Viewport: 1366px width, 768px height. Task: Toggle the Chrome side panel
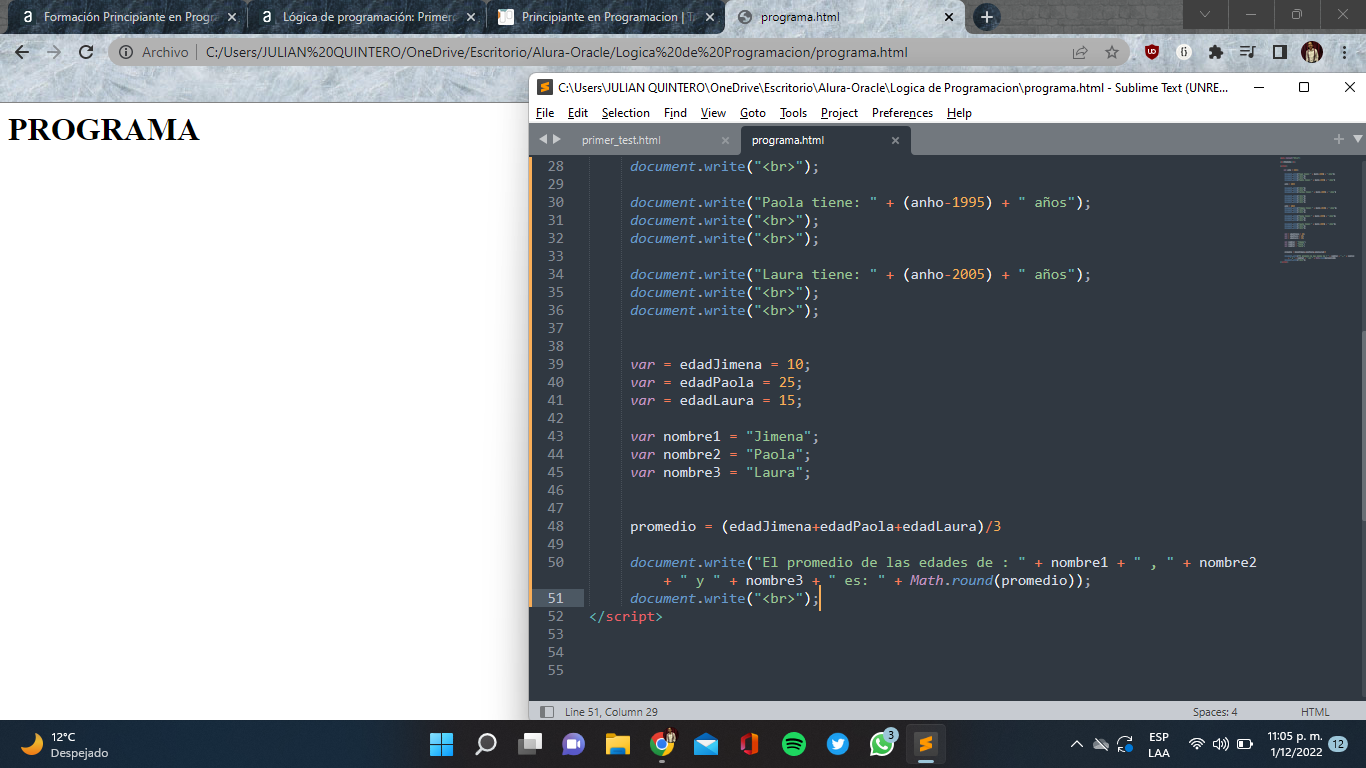pos(1279,52)
